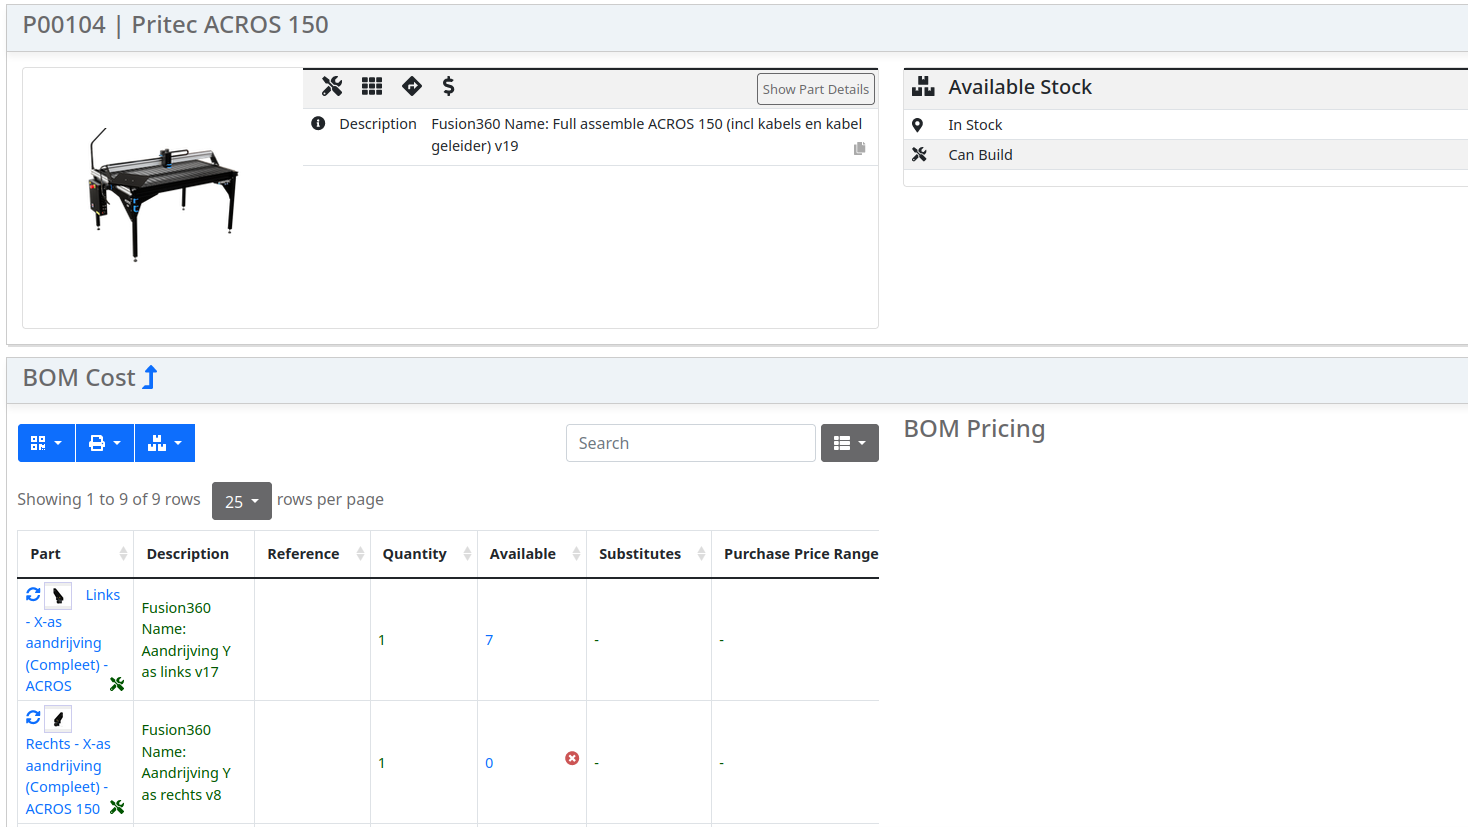Open the print actions dropdown

pos(105,443)
